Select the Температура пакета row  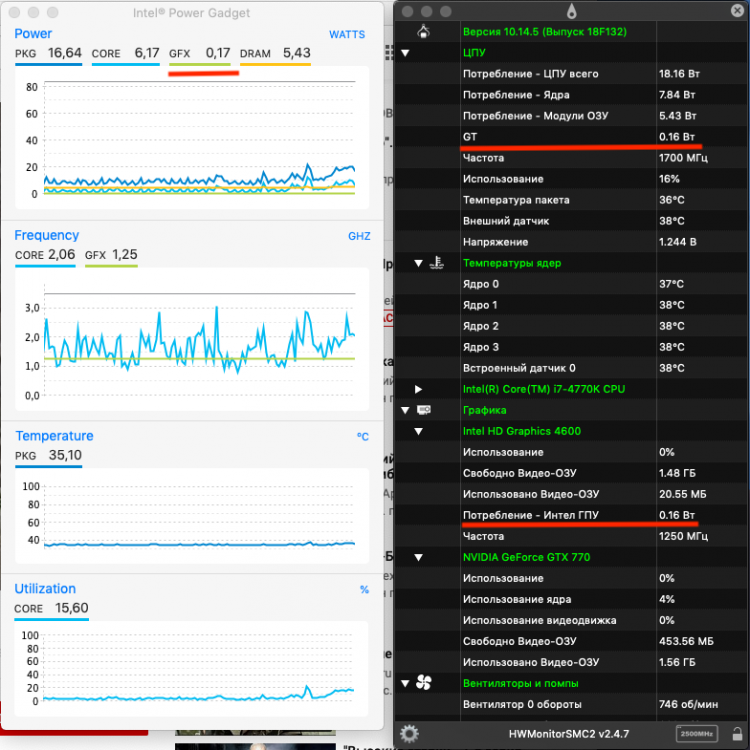572,200
